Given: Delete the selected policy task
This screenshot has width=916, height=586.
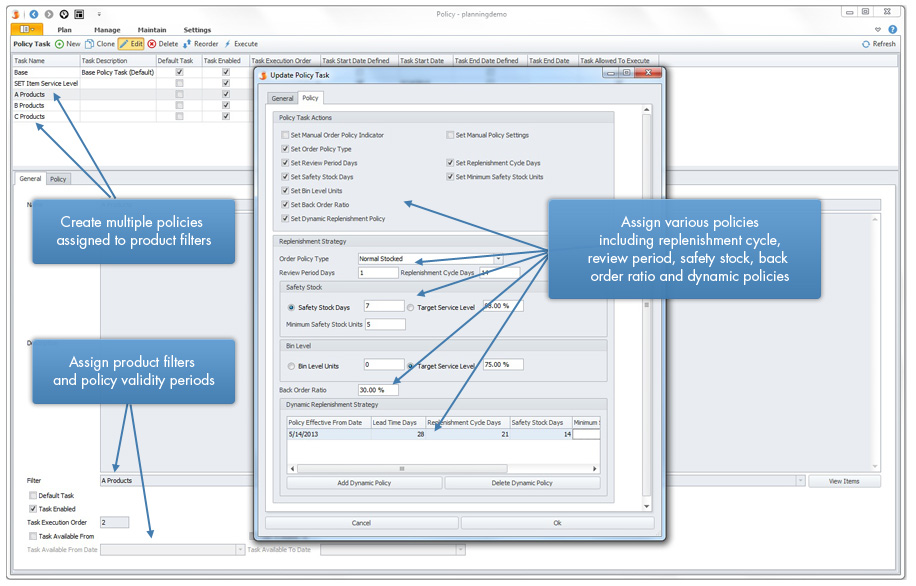Looking at the screenshot, I should 163,44.
